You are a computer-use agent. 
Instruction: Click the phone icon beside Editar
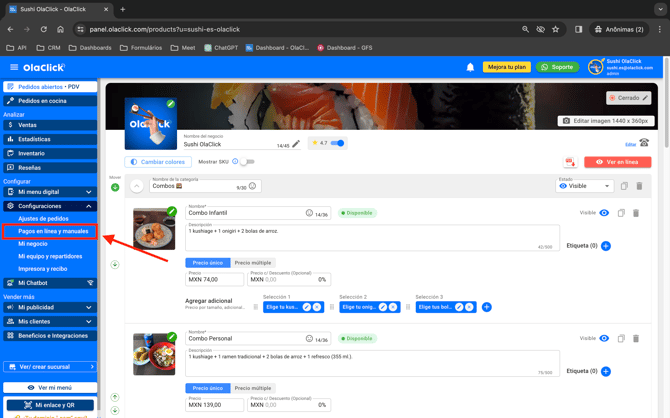point(644,143)
